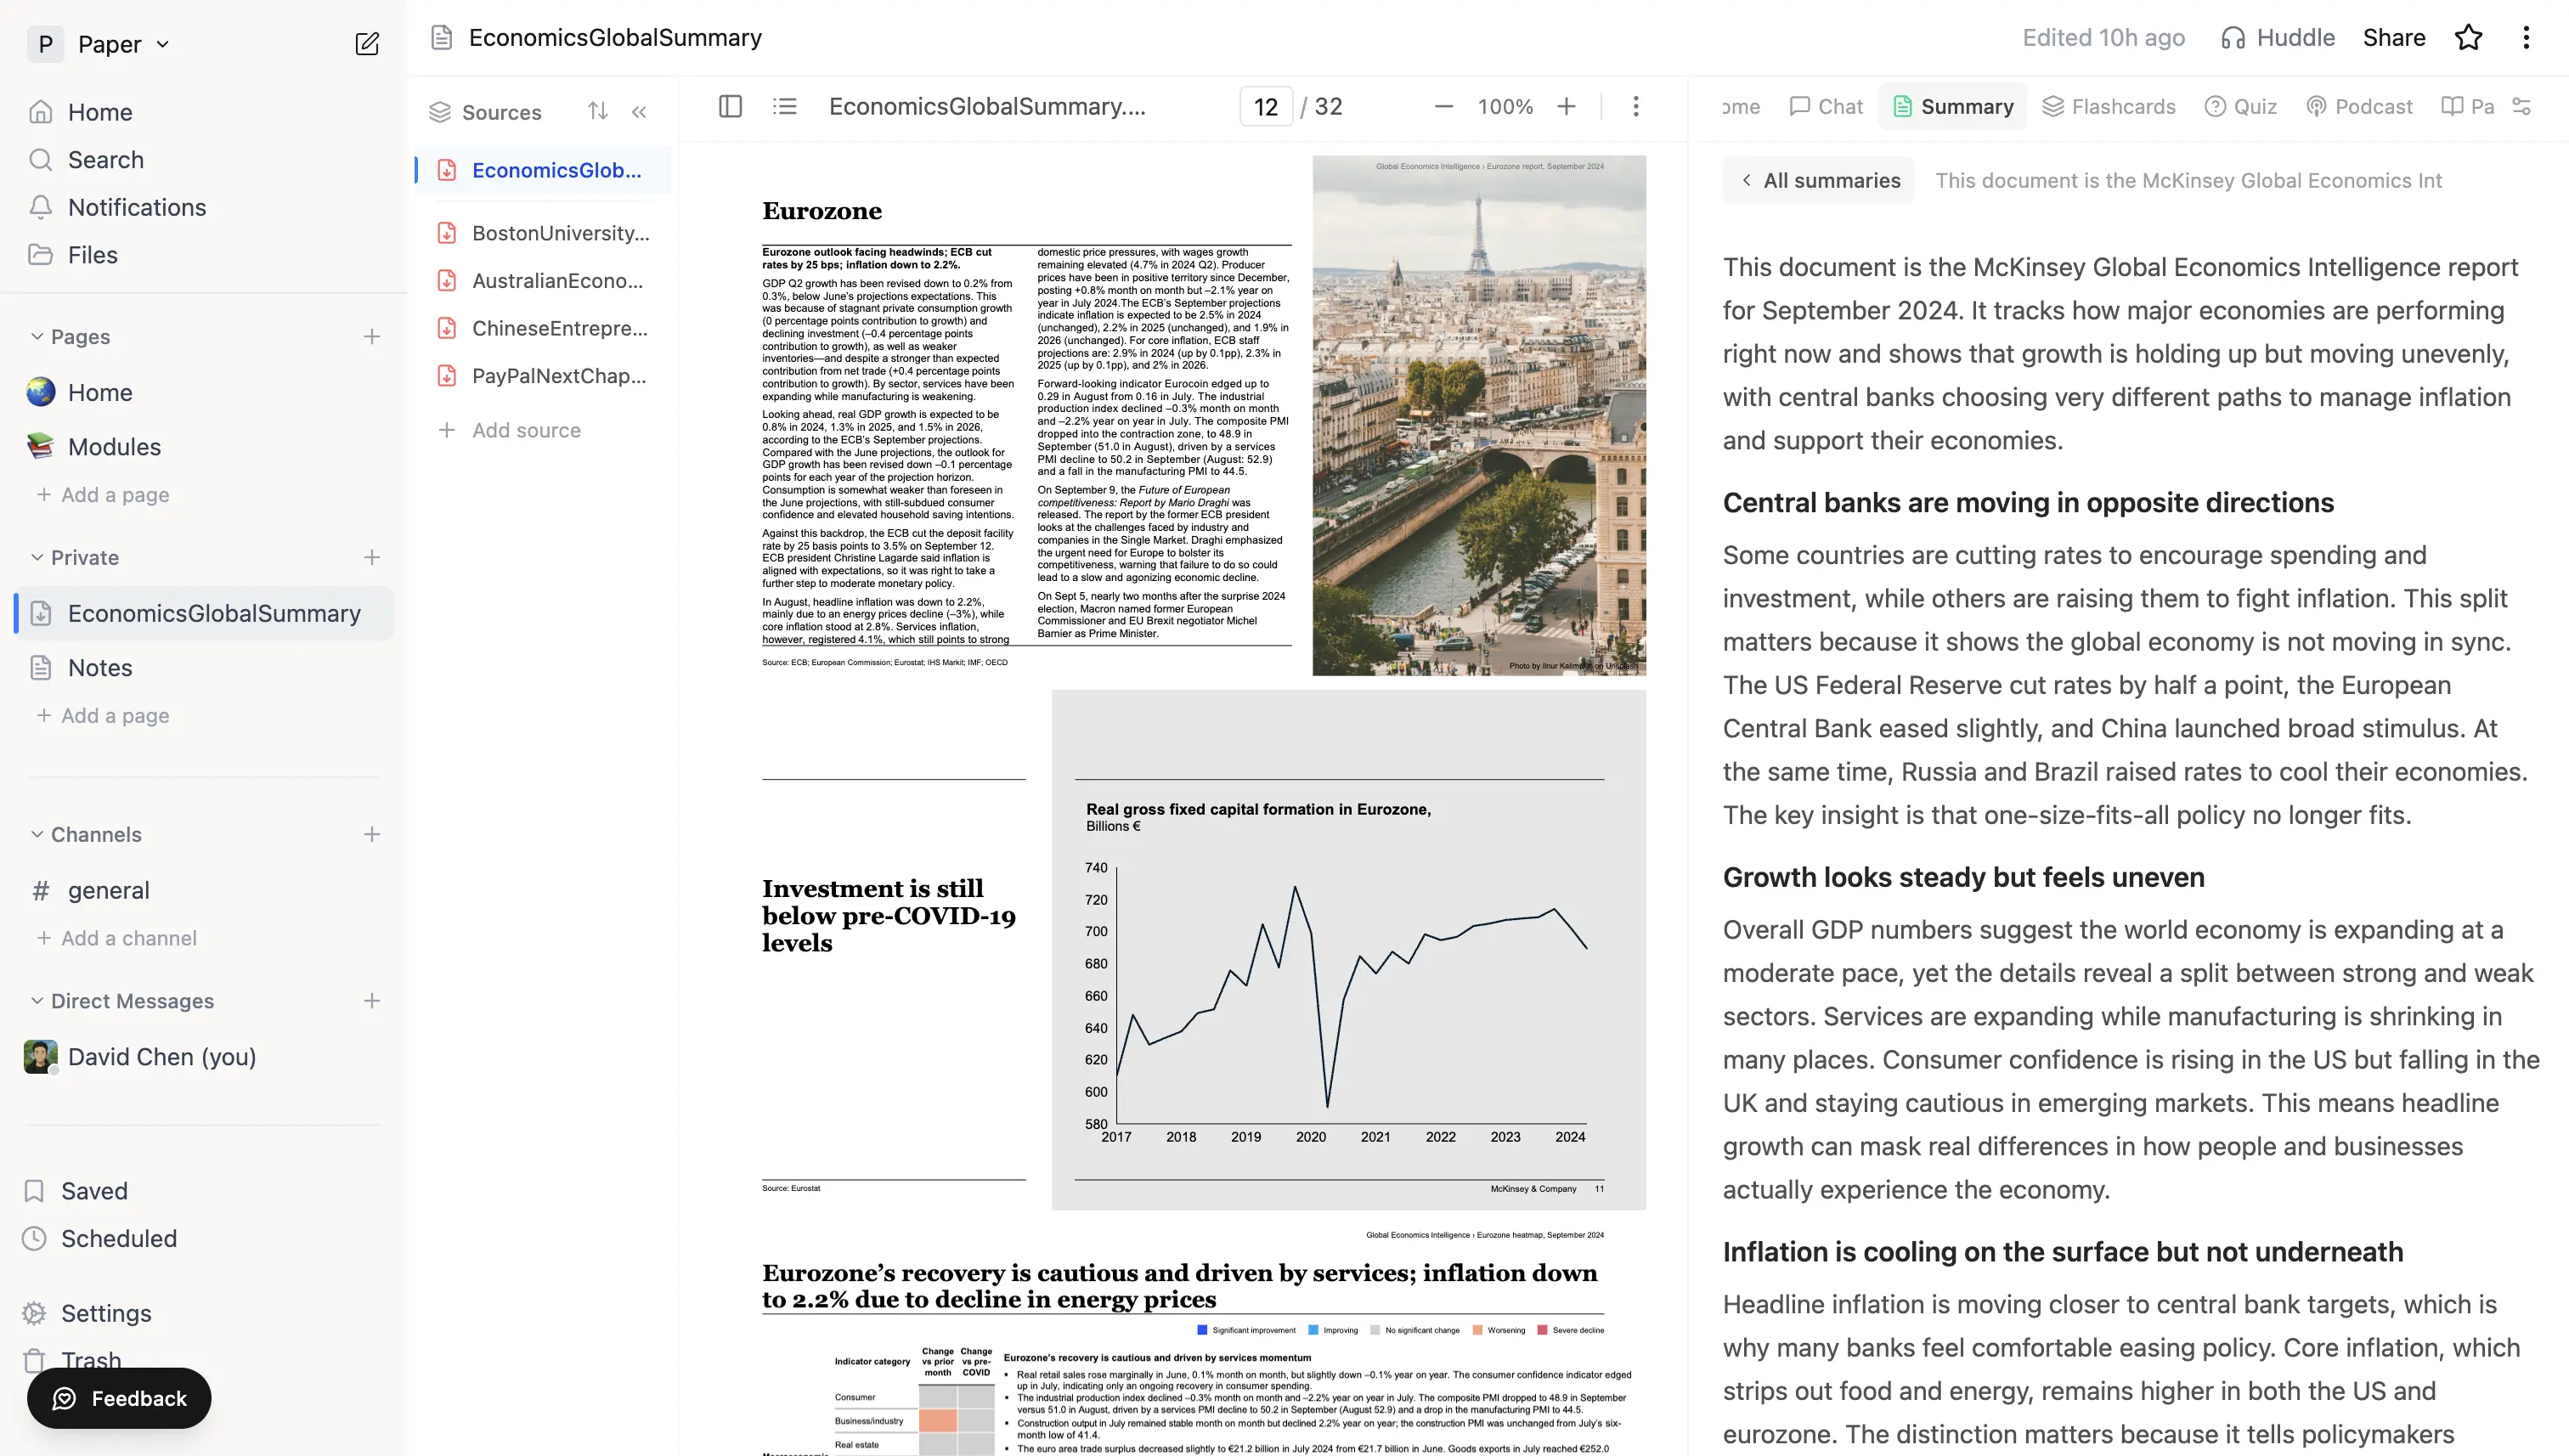Switch to the Podcast tab
The image size is (2569, 1456).
coord(2359,107)
